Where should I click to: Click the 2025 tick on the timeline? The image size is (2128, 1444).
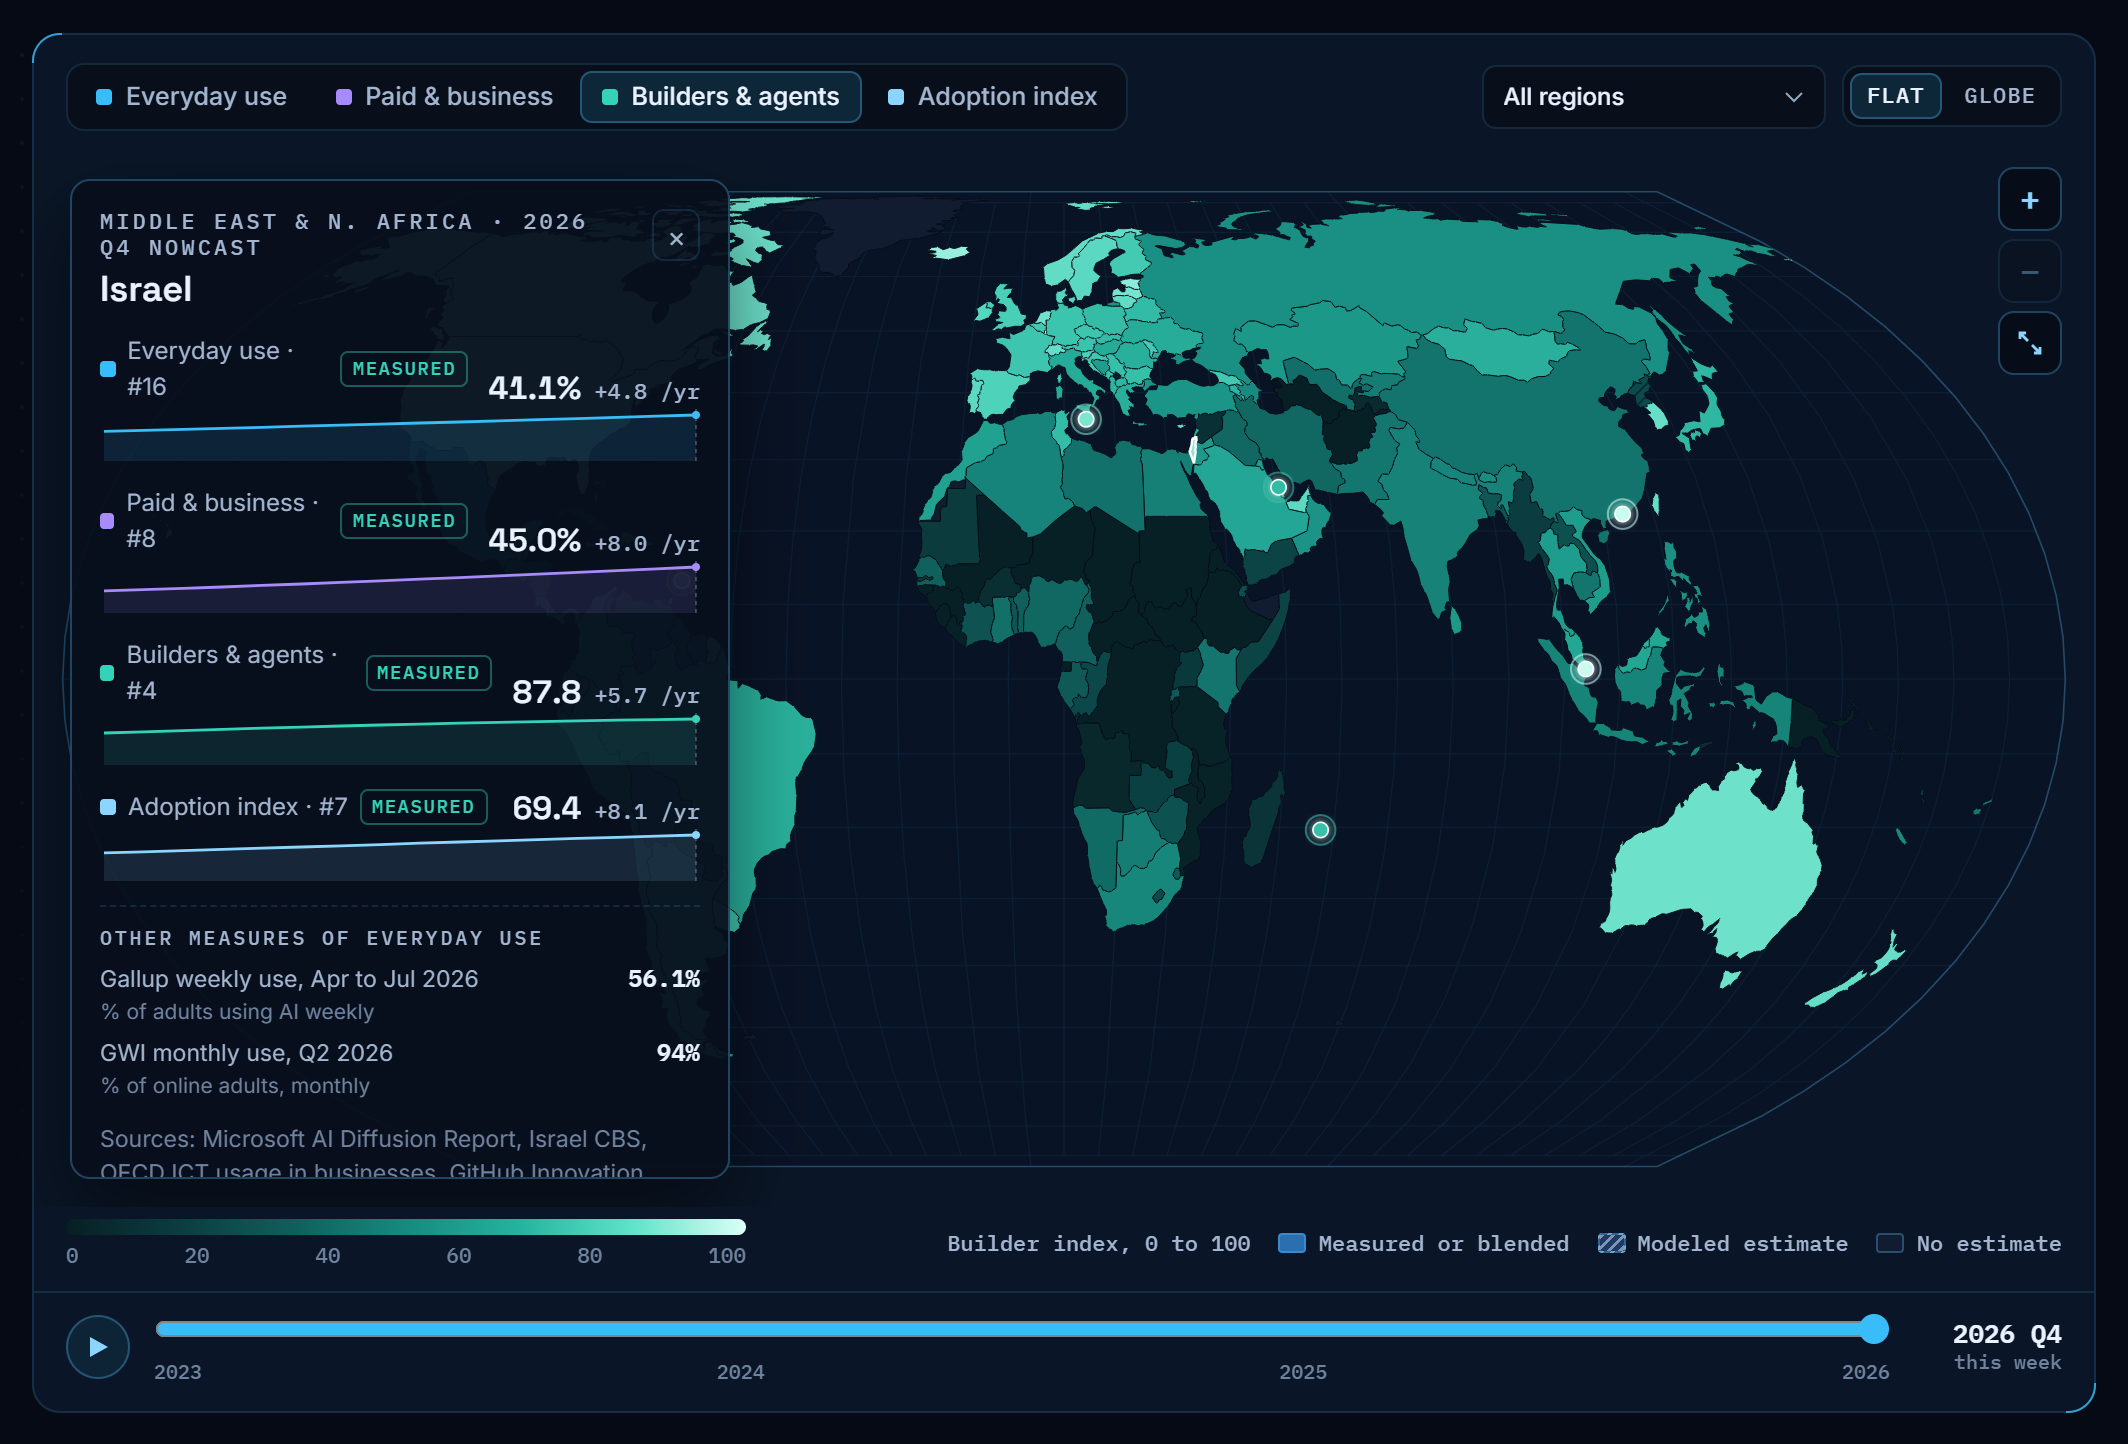[1303, 1372]
